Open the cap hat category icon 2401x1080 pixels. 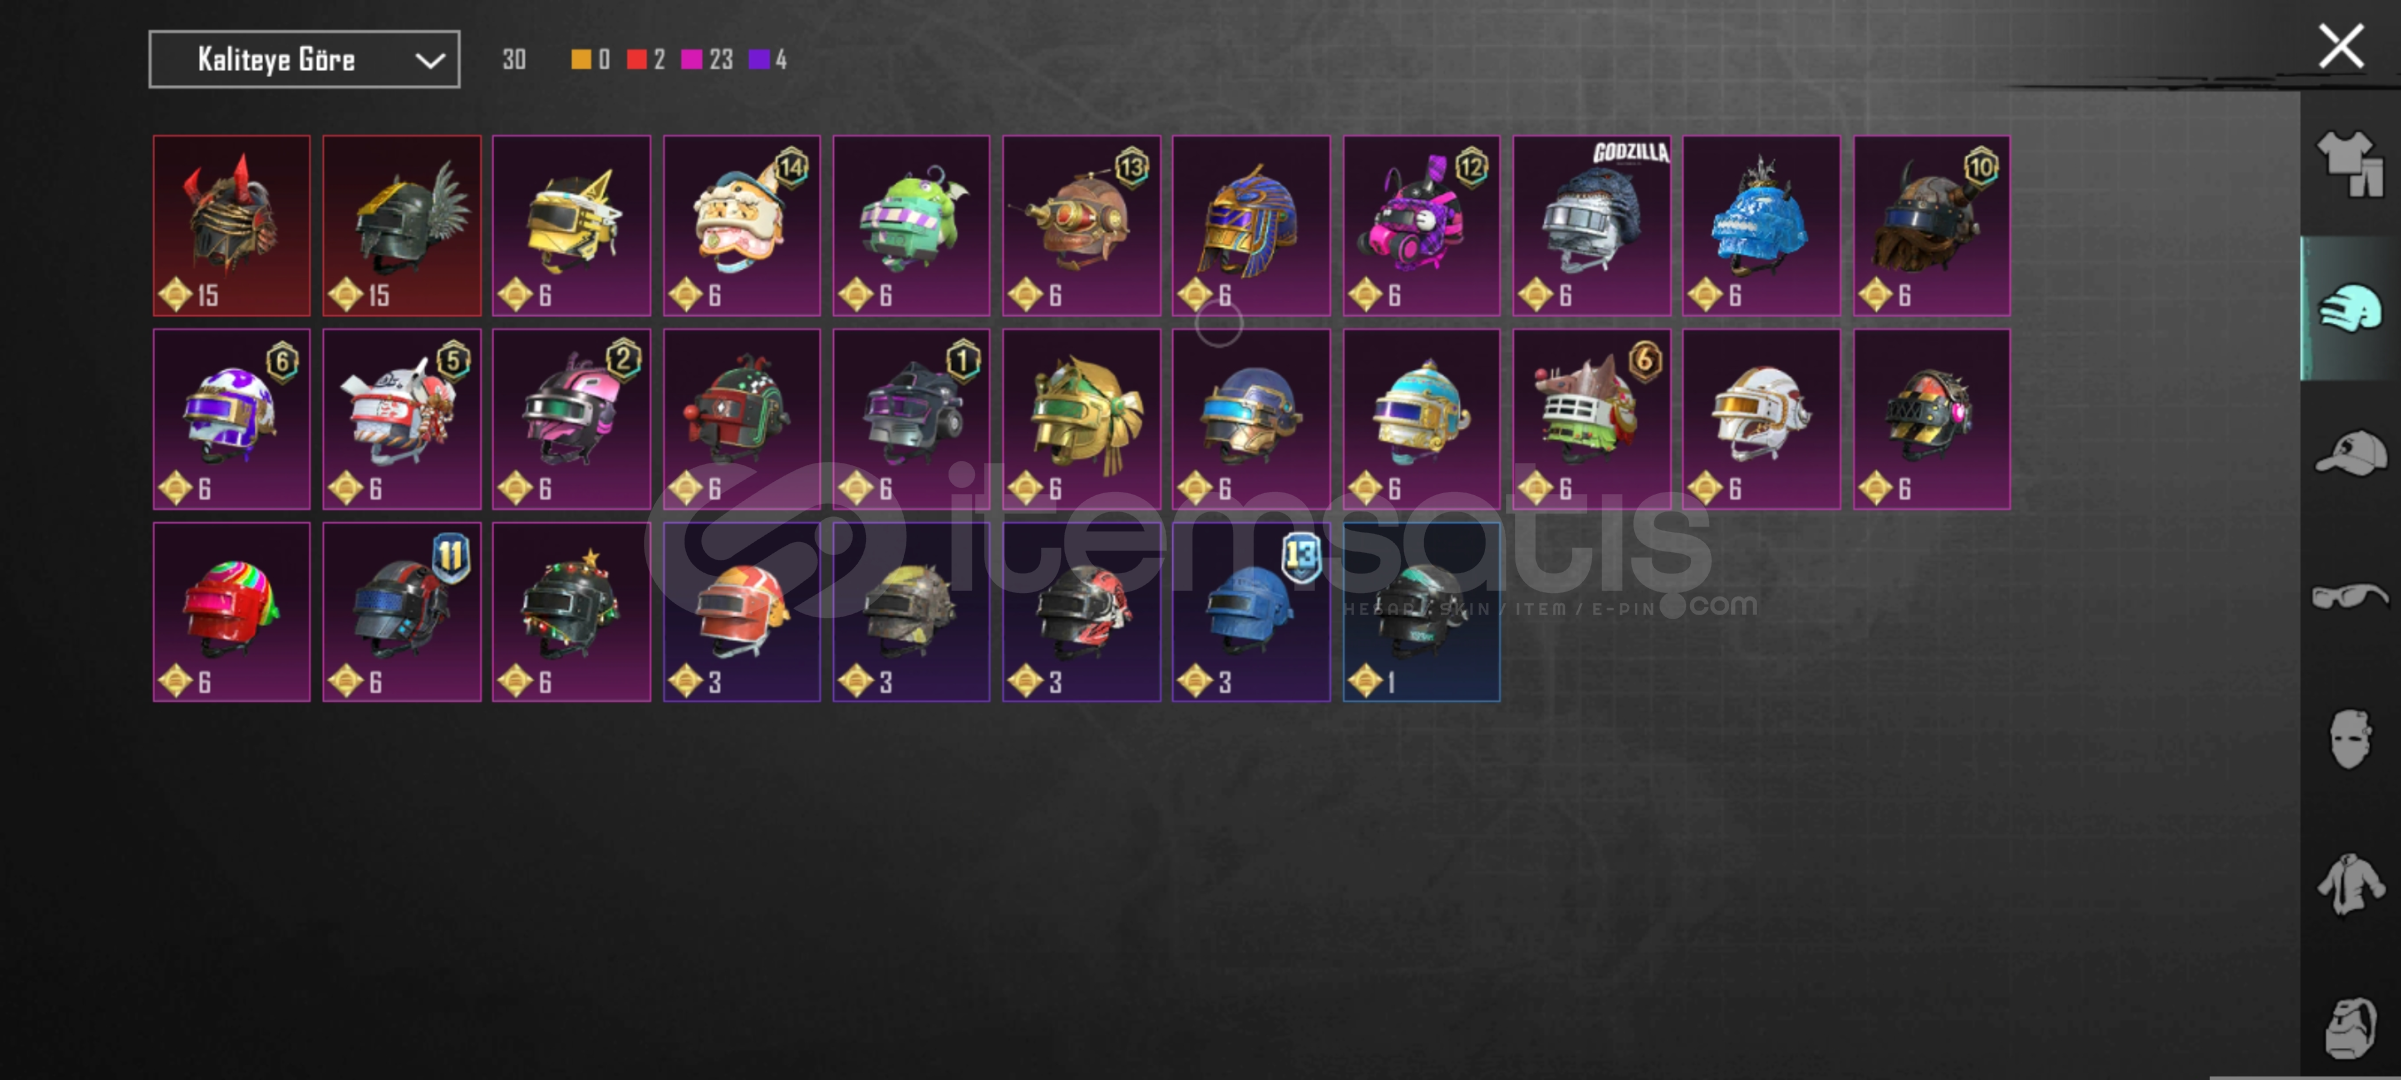(2350, 453)
